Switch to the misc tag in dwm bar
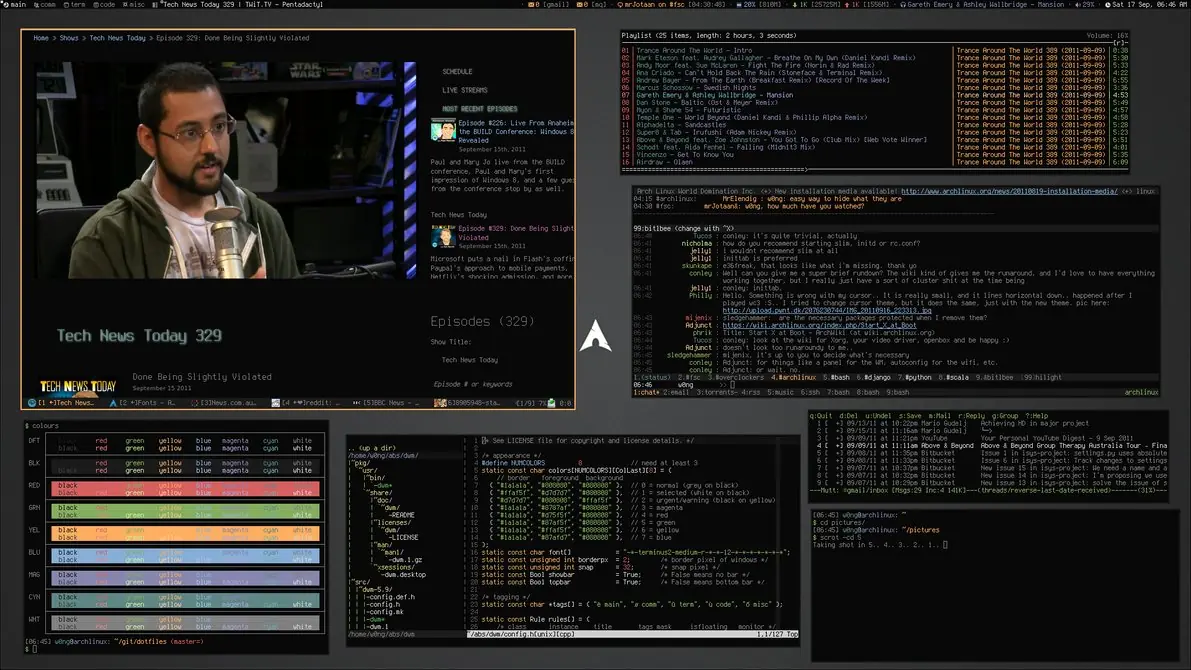 (x=134, y=5)
